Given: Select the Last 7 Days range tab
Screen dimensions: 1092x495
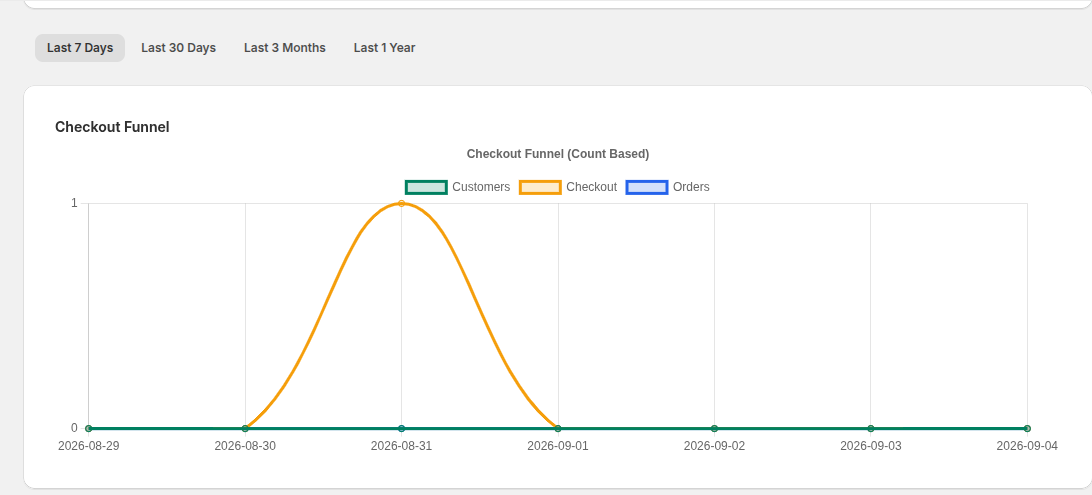Looking at the screenshot, I should coord(80,48).
